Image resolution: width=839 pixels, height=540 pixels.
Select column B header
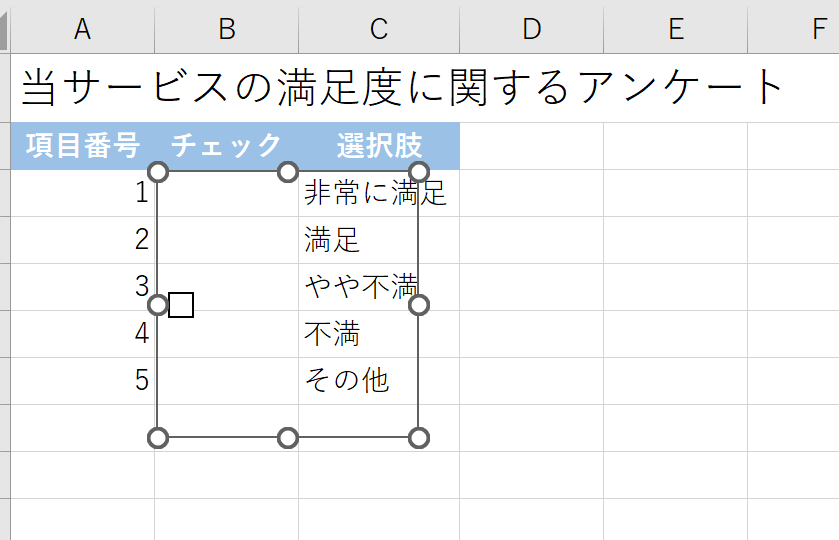(227, 29)
